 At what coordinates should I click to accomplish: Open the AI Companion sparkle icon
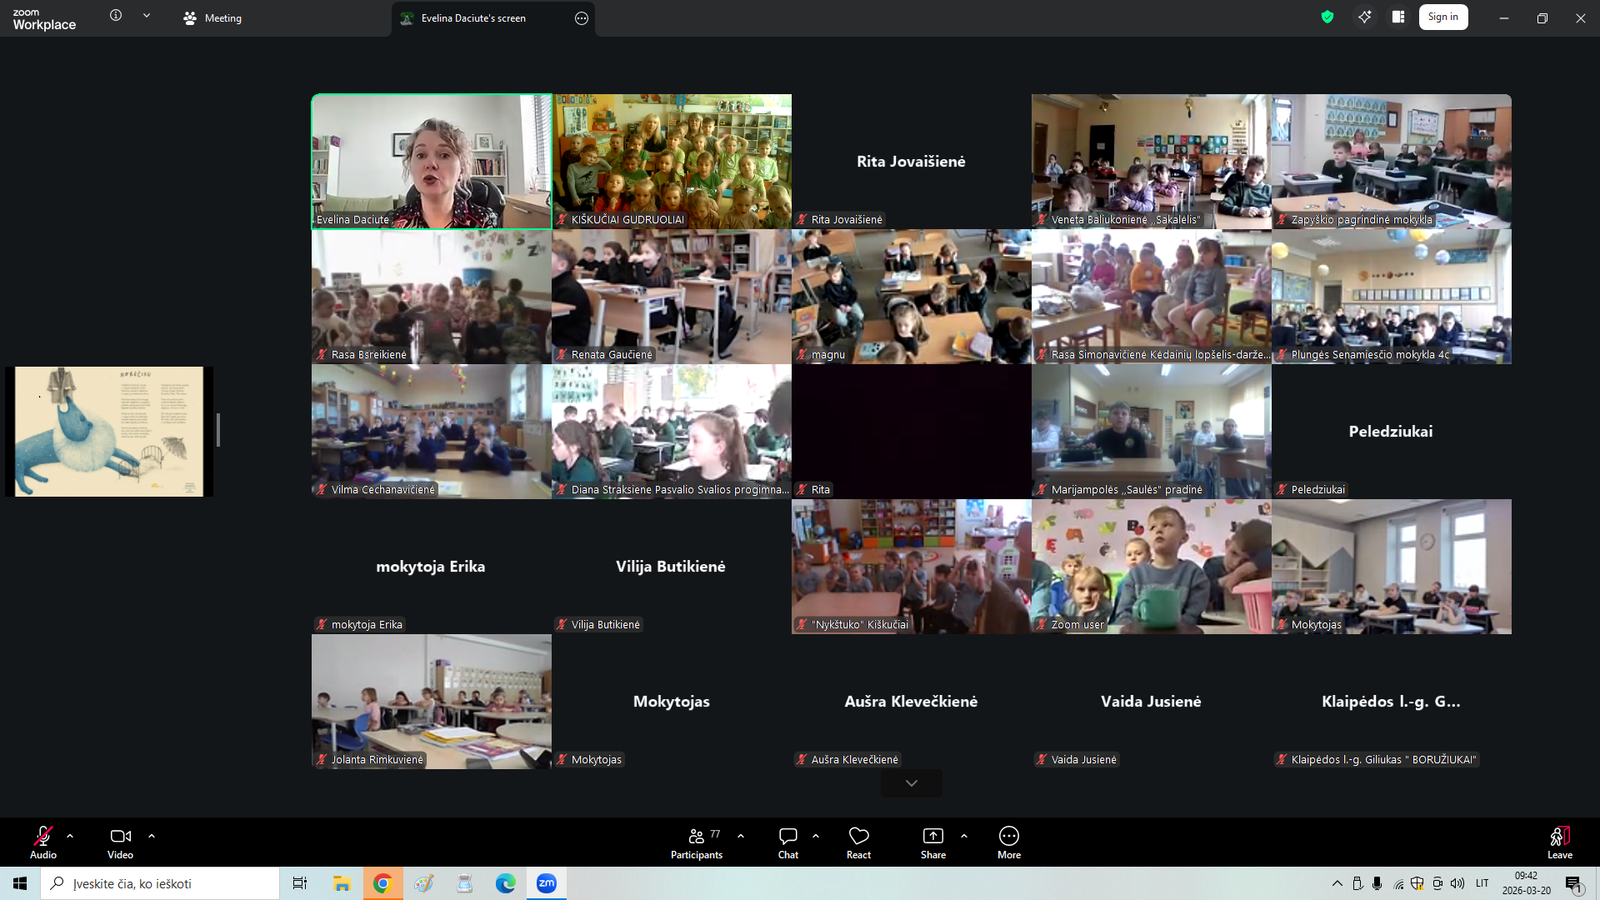(1364, 17)
